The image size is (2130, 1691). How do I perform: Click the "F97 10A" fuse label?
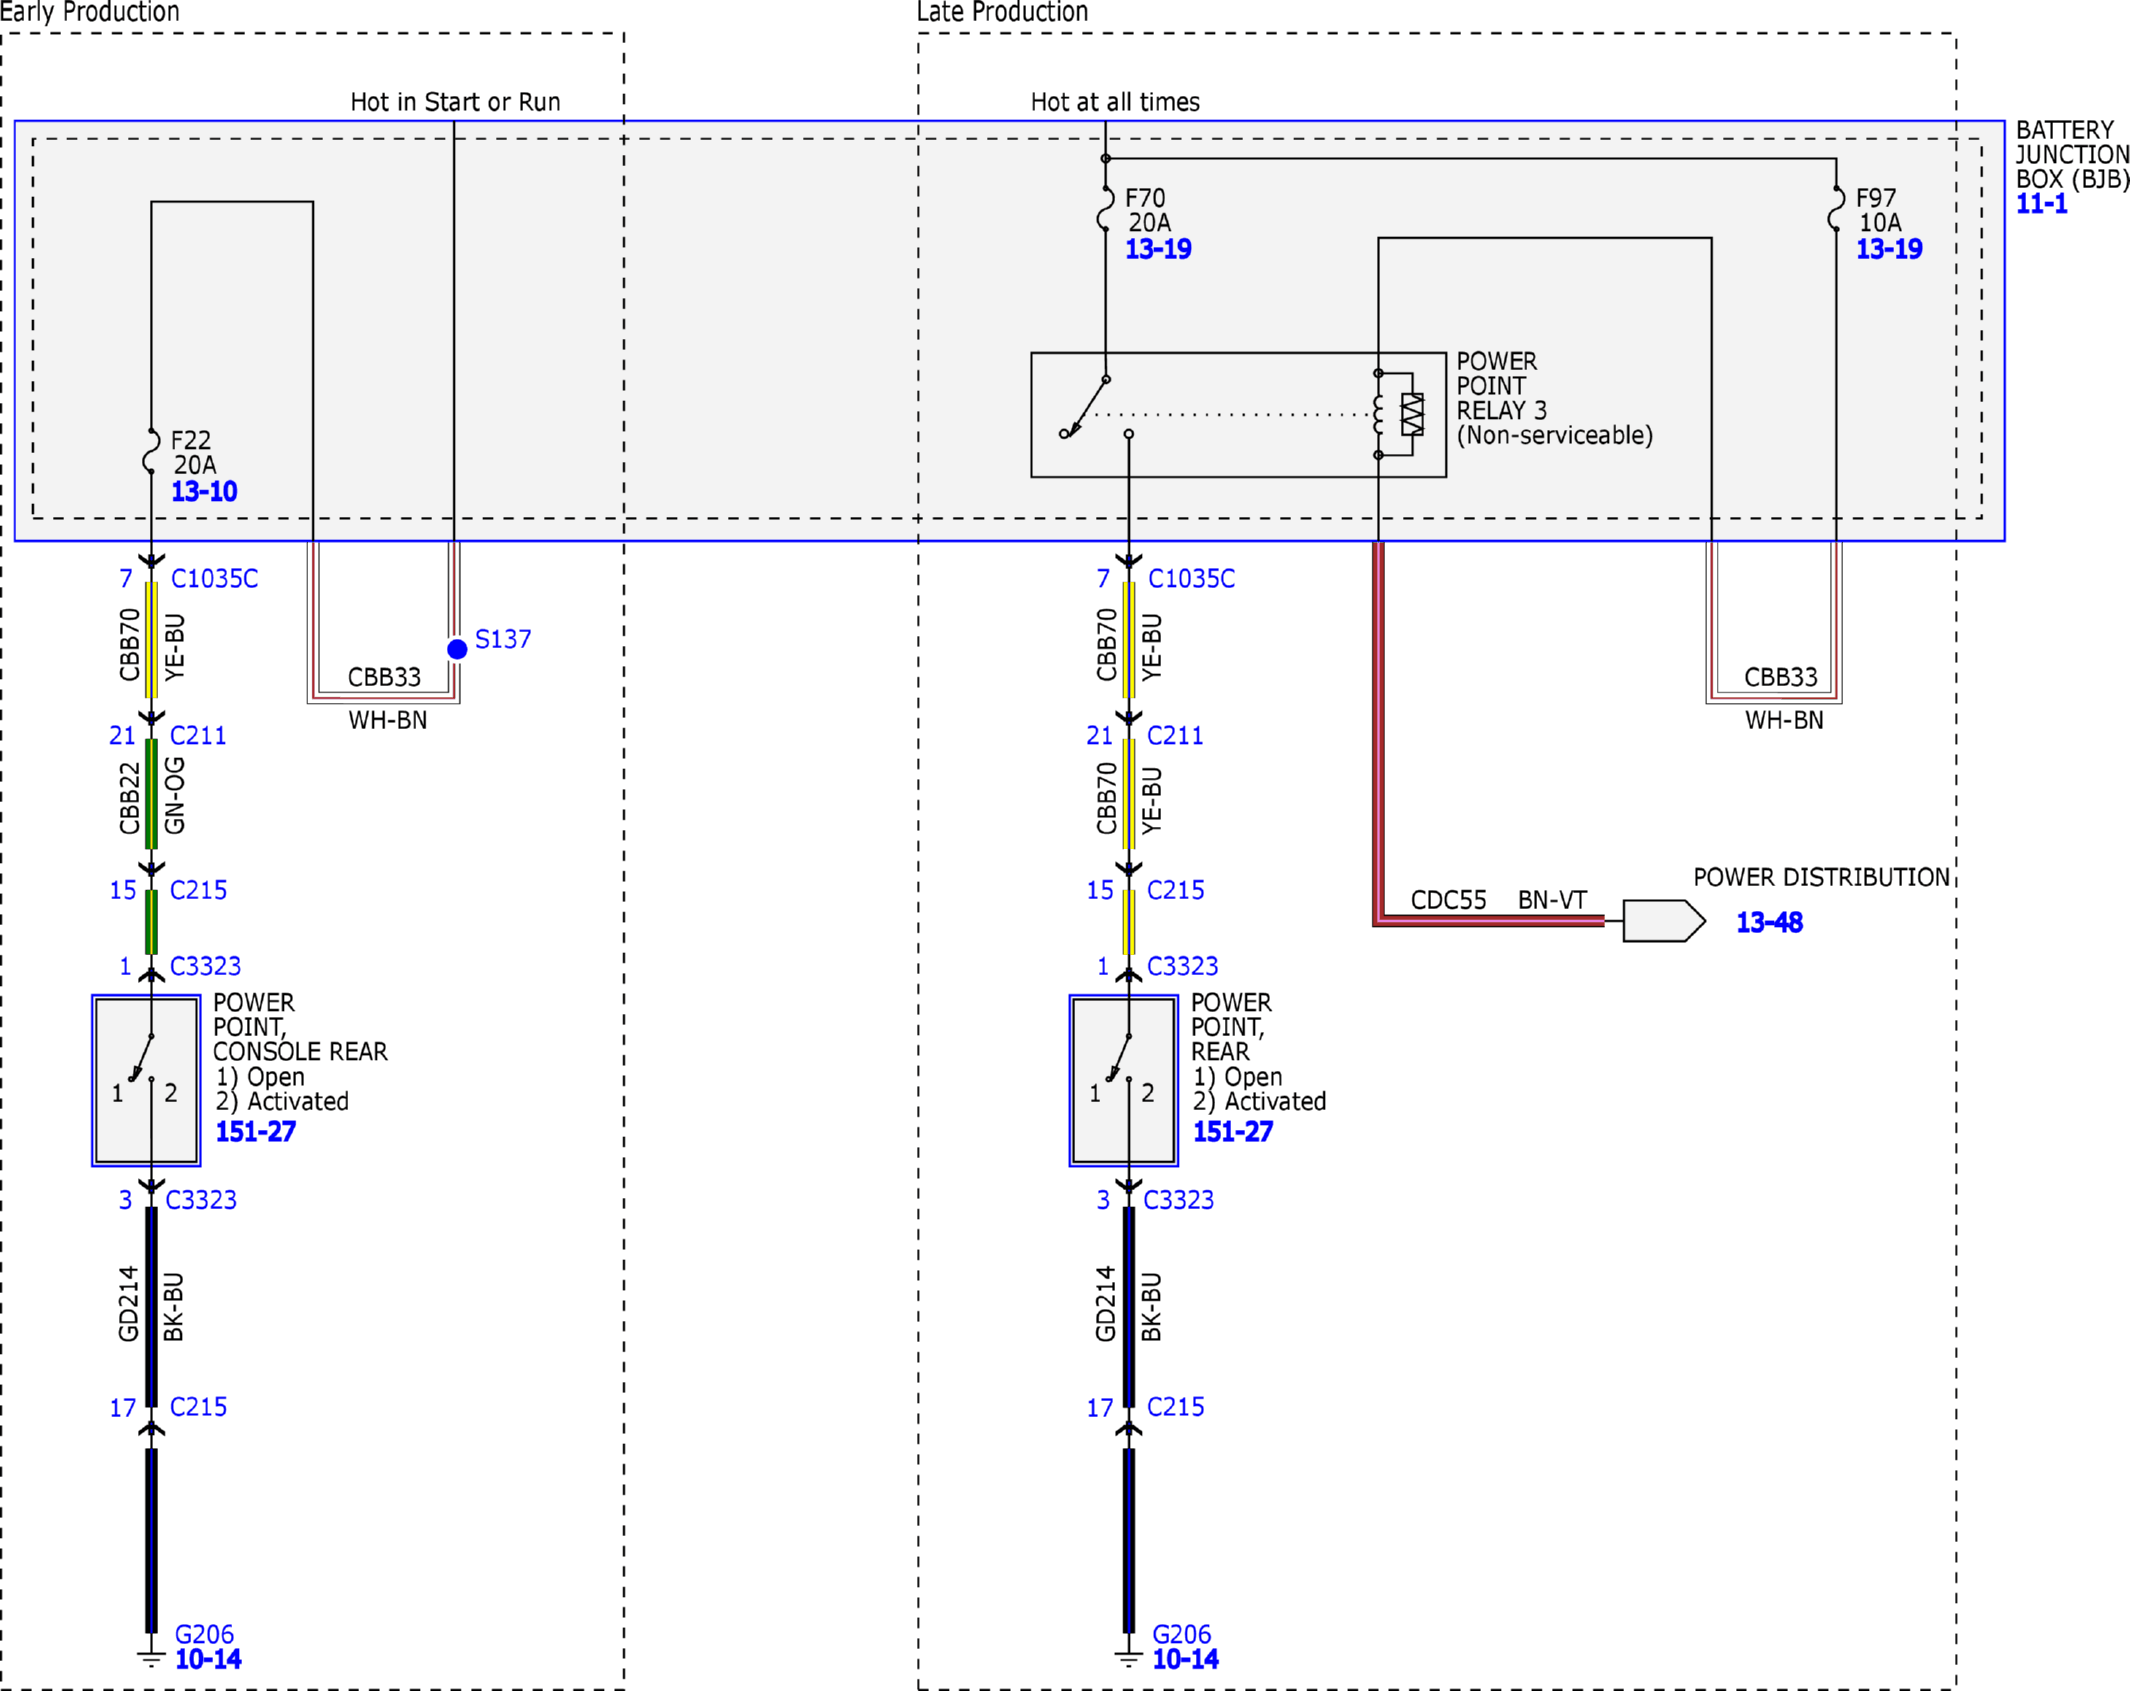point(1878,210)
